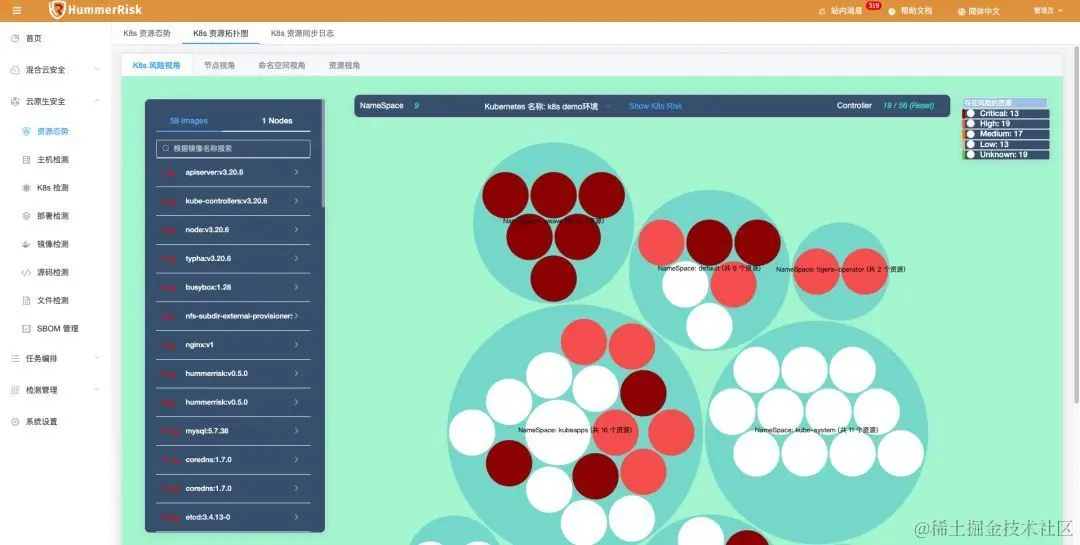Click the image list panel scrollbar
This screenshot has height=545, width=1080.
(x=323, y=155)
